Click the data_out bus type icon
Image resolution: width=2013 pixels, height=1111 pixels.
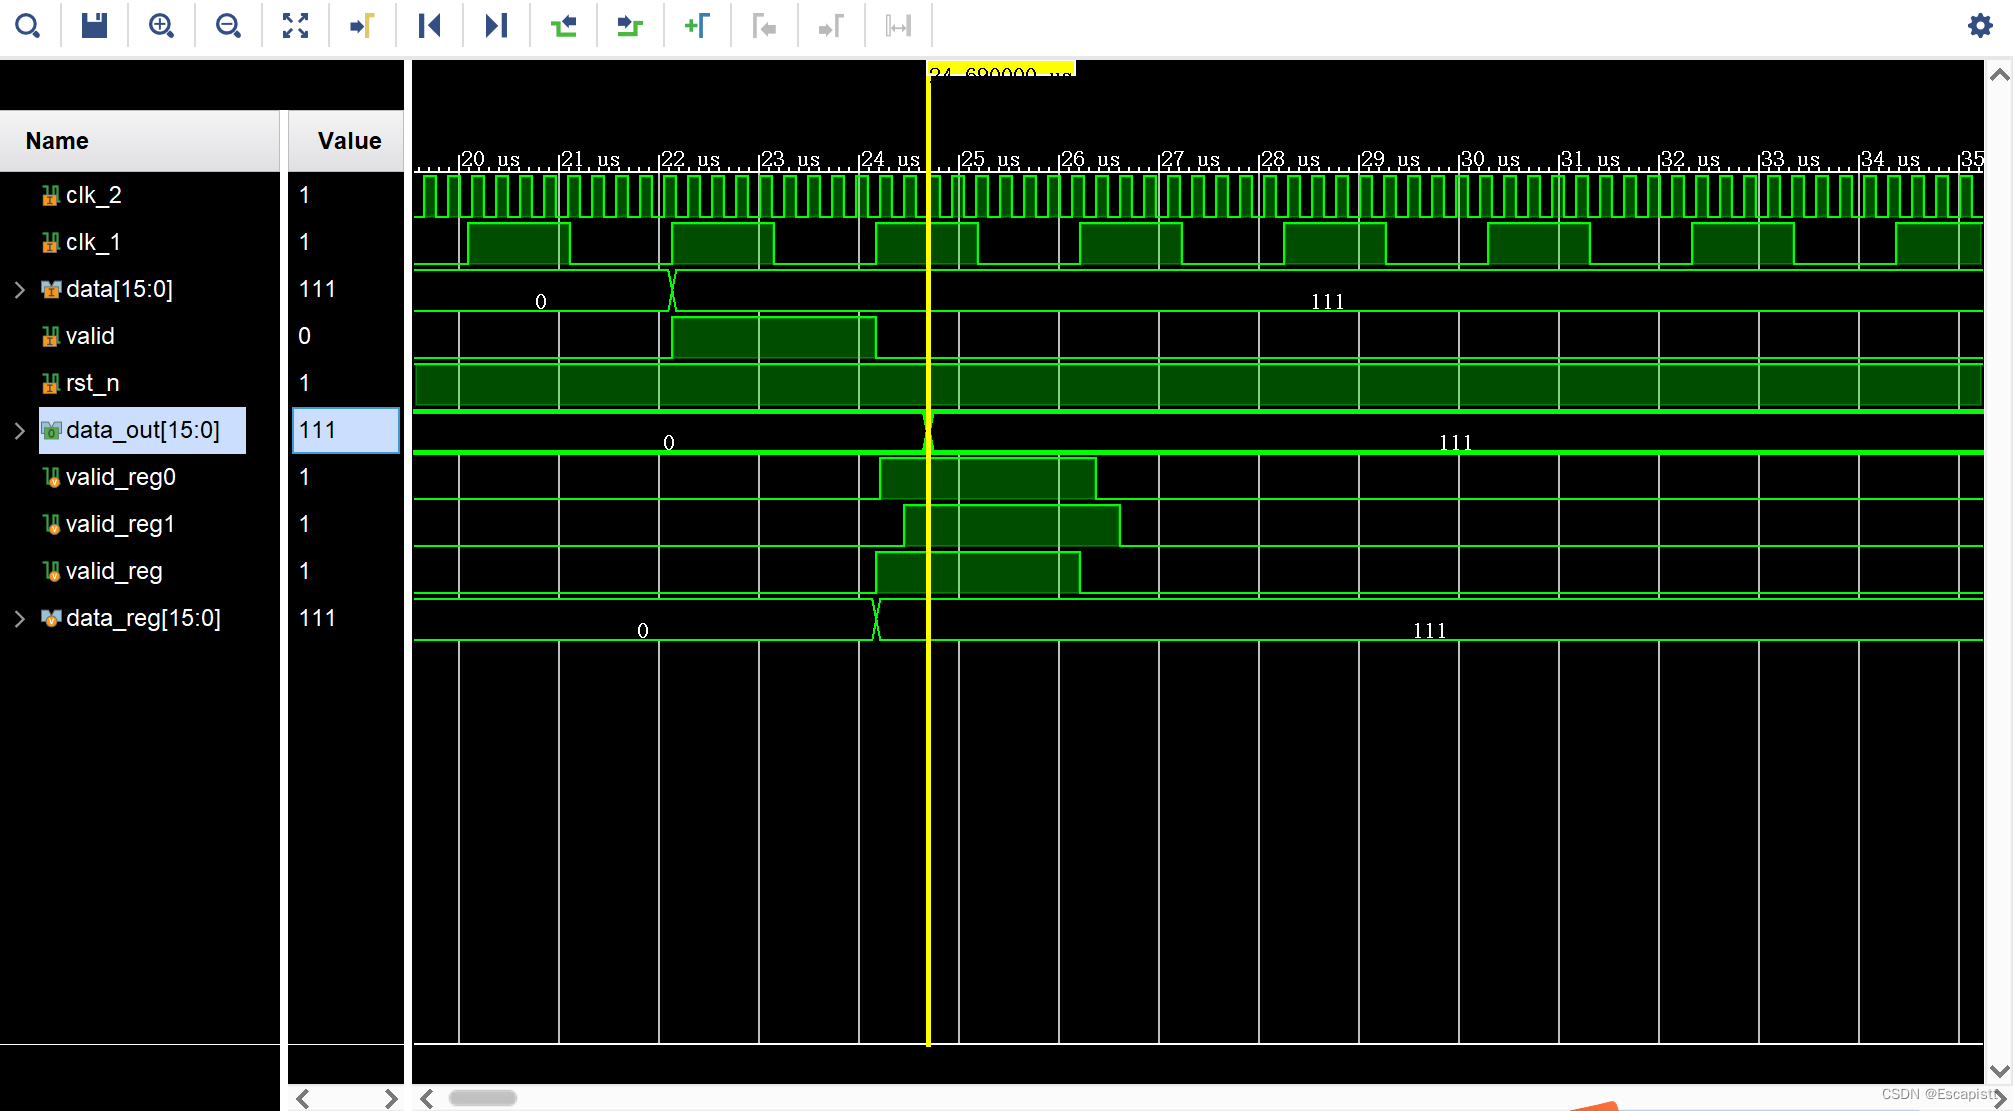pyautogui.click(x=51, y=431)
